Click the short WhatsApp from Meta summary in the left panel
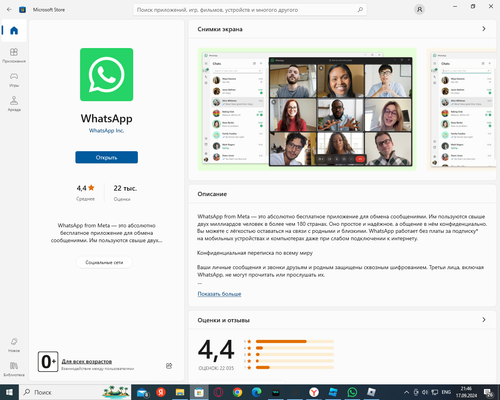This screenshot has height=400, width=500. click(106, 233)
